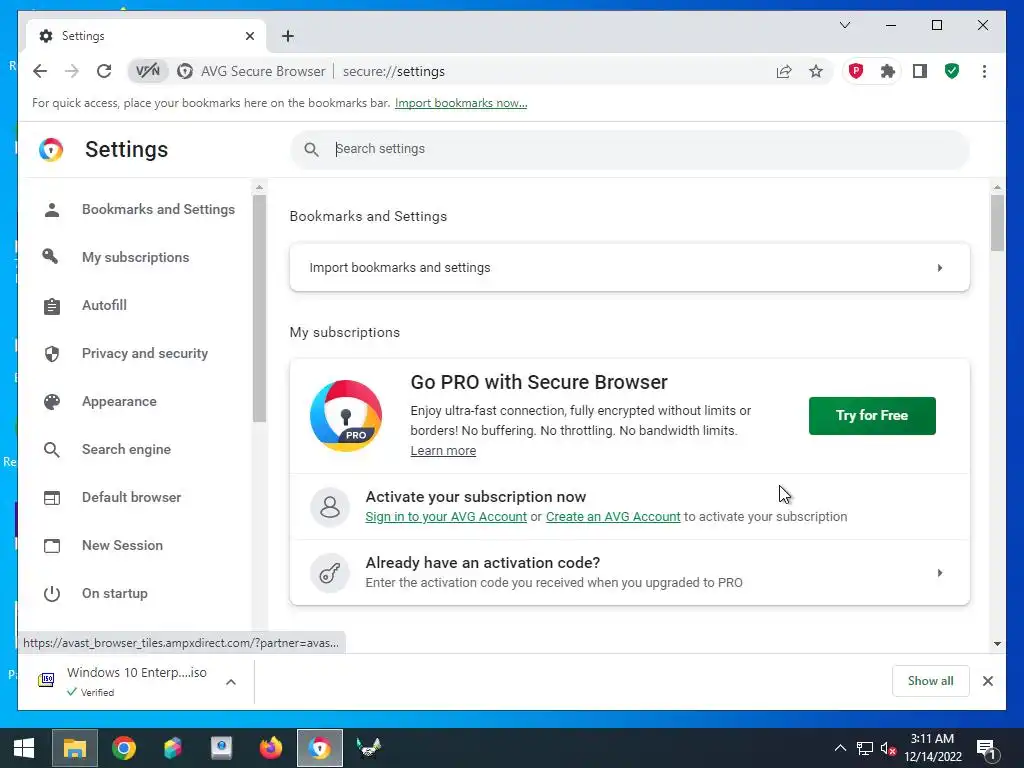
Task: Click the search magnifier icon in settings
Action: click(x=312, y=150)
